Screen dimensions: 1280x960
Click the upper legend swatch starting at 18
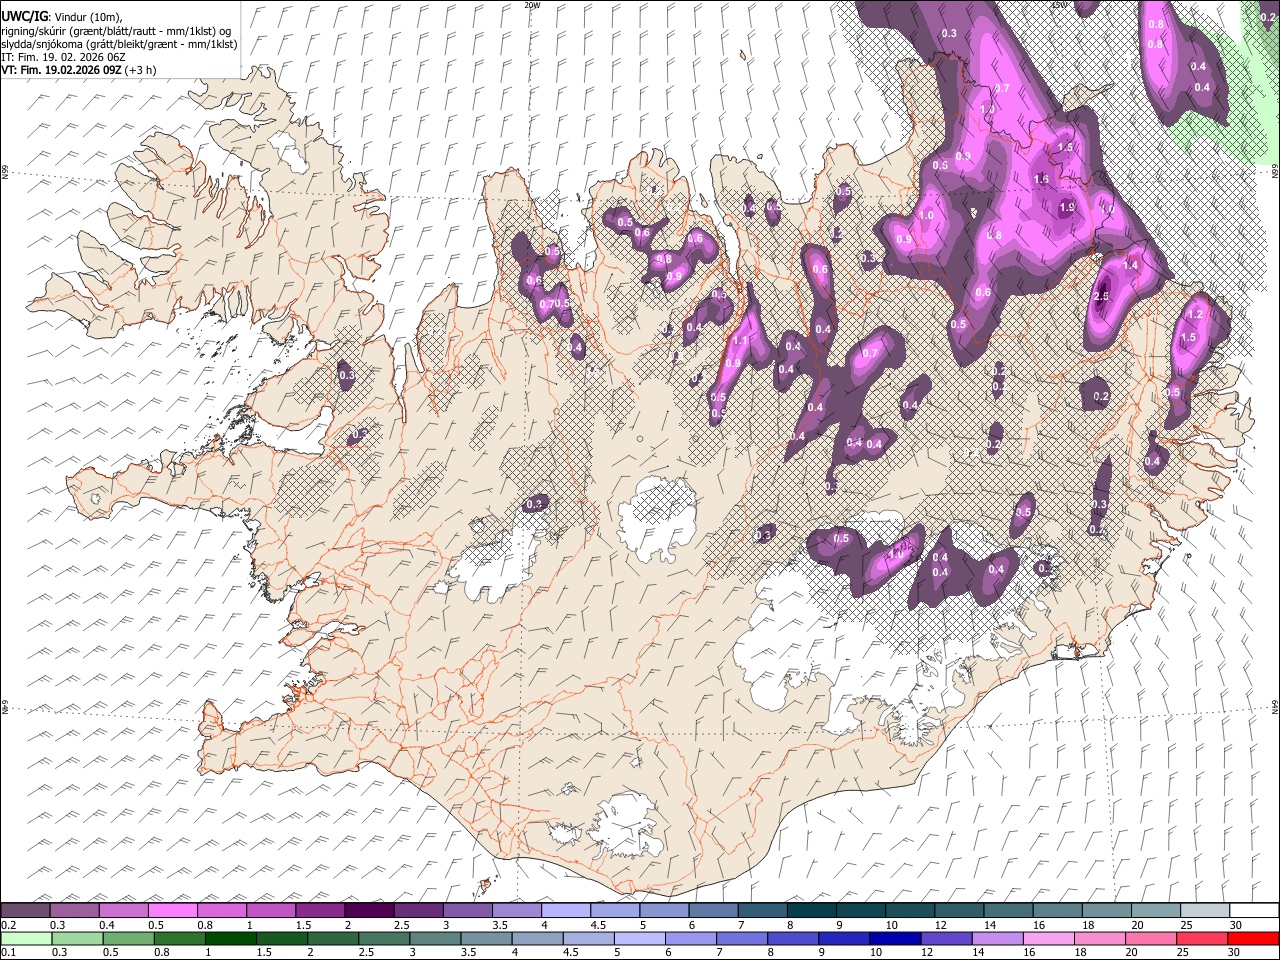(1105, 911)
